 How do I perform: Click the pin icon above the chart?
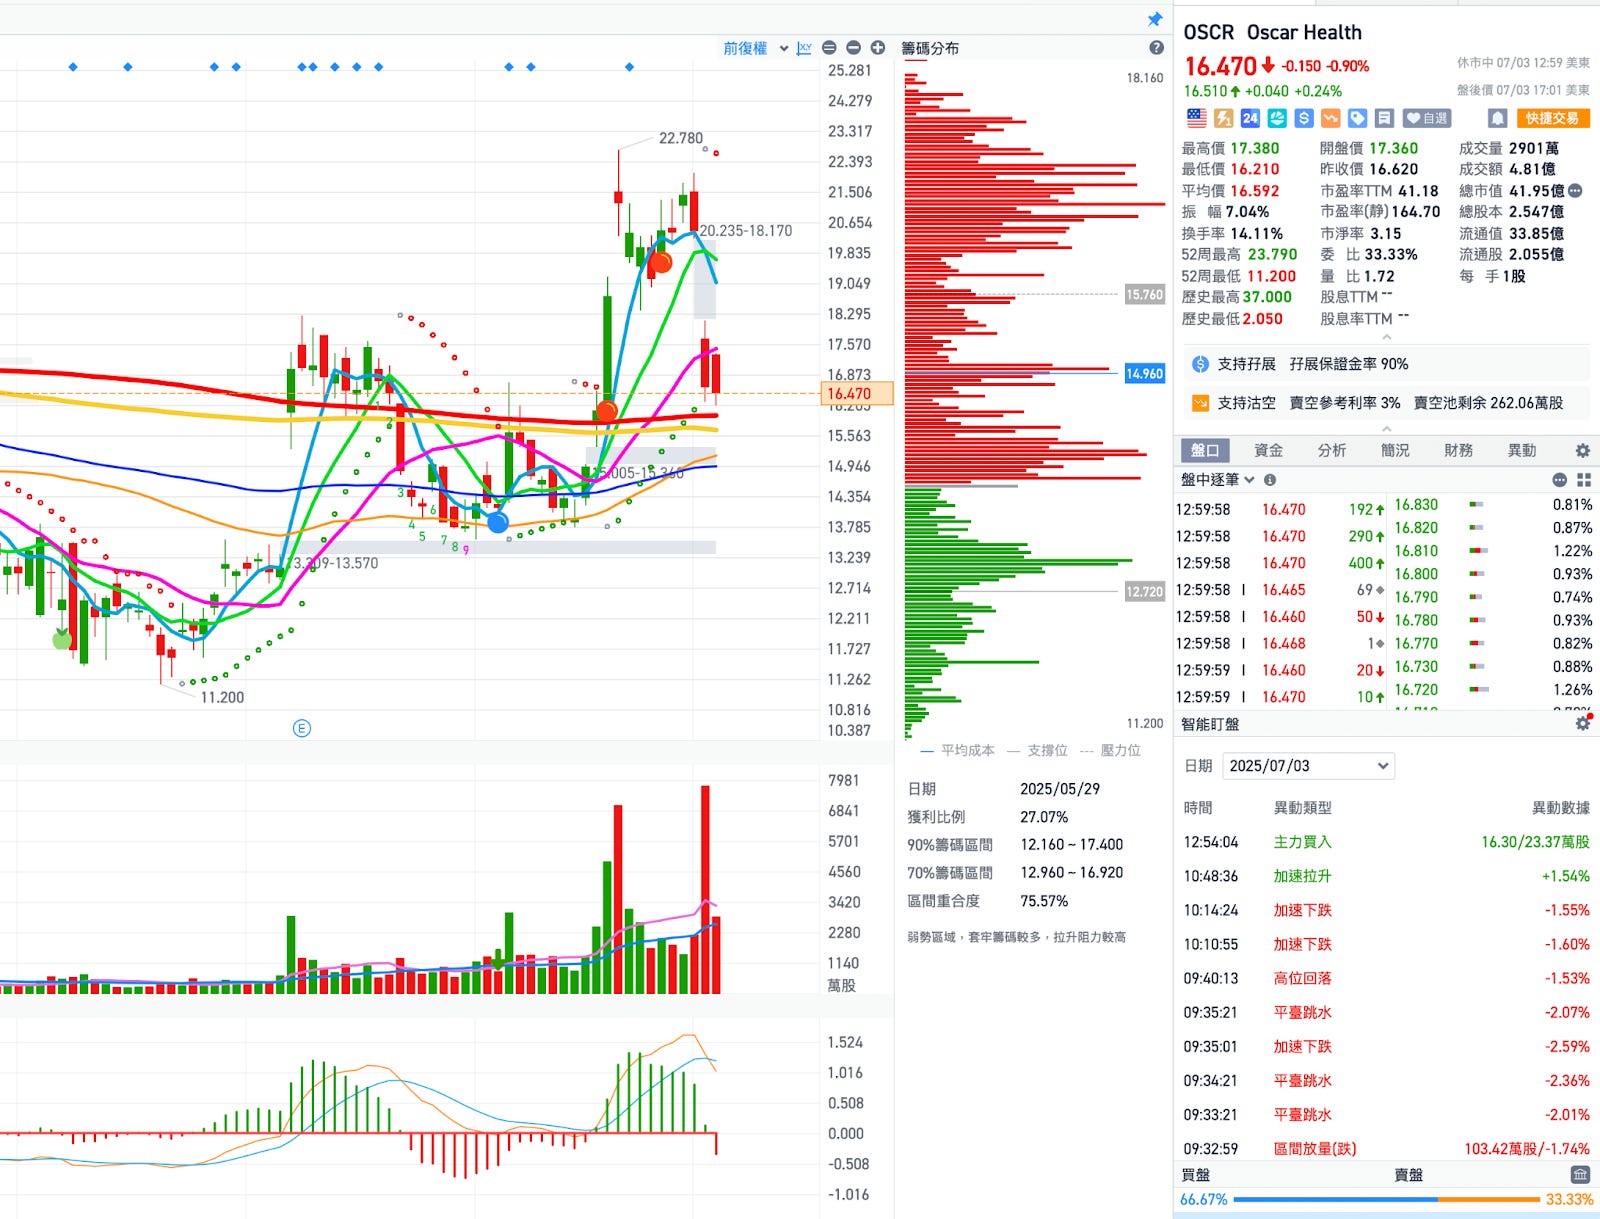[x=1155, y=19]
